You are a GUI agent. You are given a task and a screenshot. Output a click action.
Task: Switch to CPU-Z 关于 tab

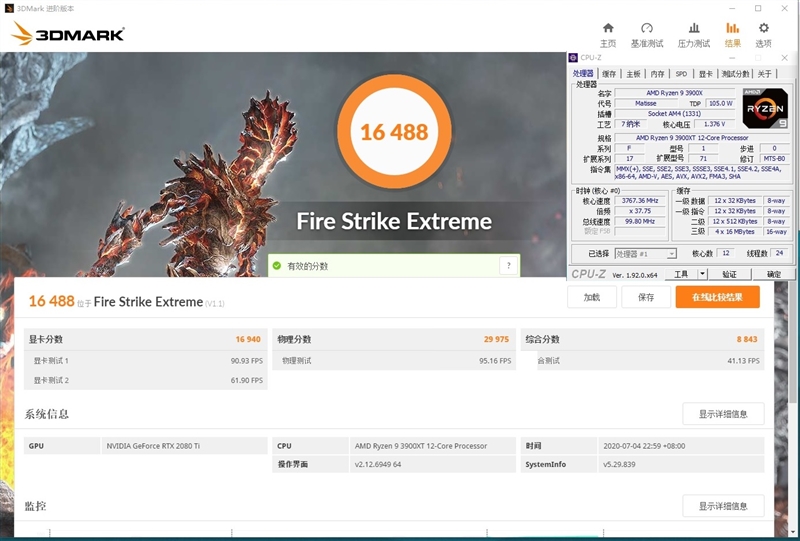(x=764, y=74)
